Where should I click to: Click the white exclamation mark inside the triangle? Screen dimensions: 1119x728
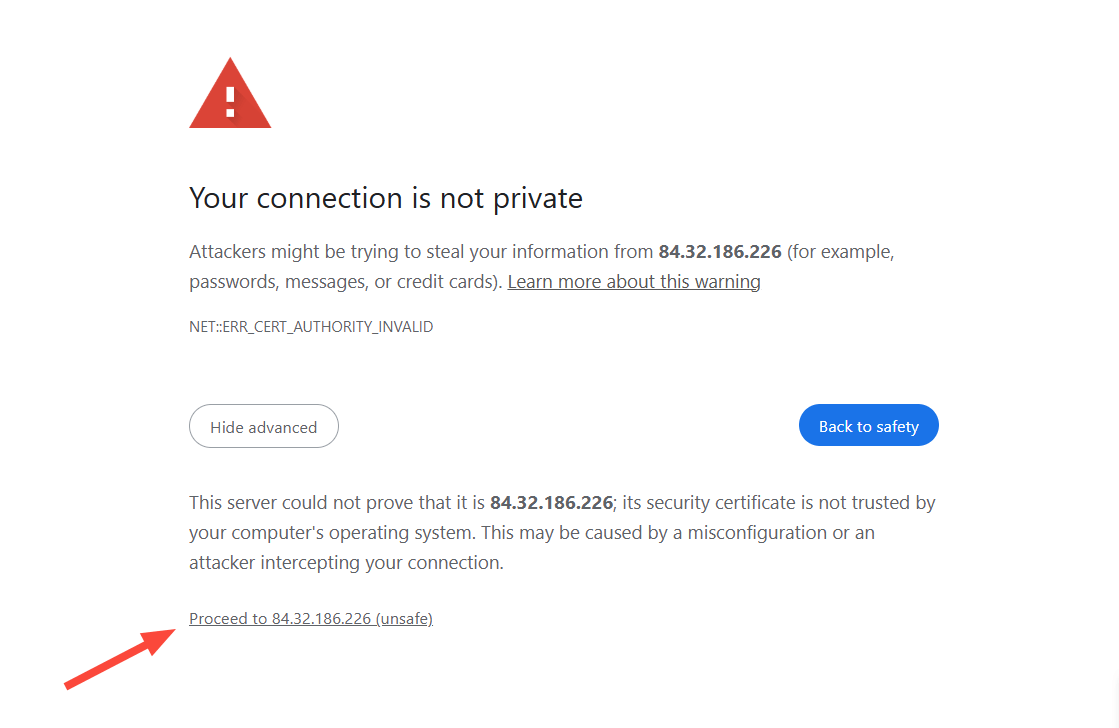pos(230,100)
